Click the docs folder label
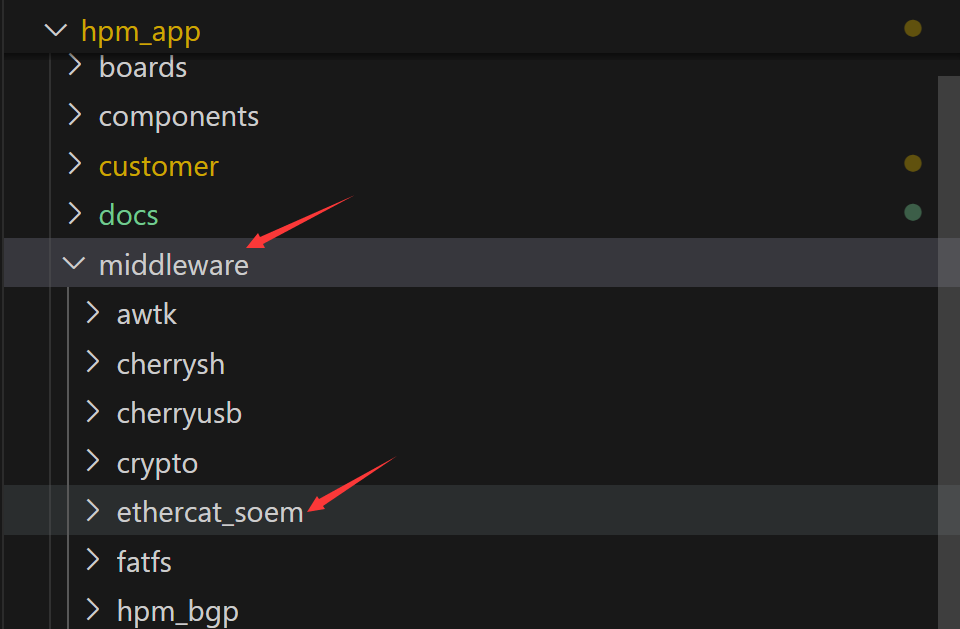 pos(129,216)
